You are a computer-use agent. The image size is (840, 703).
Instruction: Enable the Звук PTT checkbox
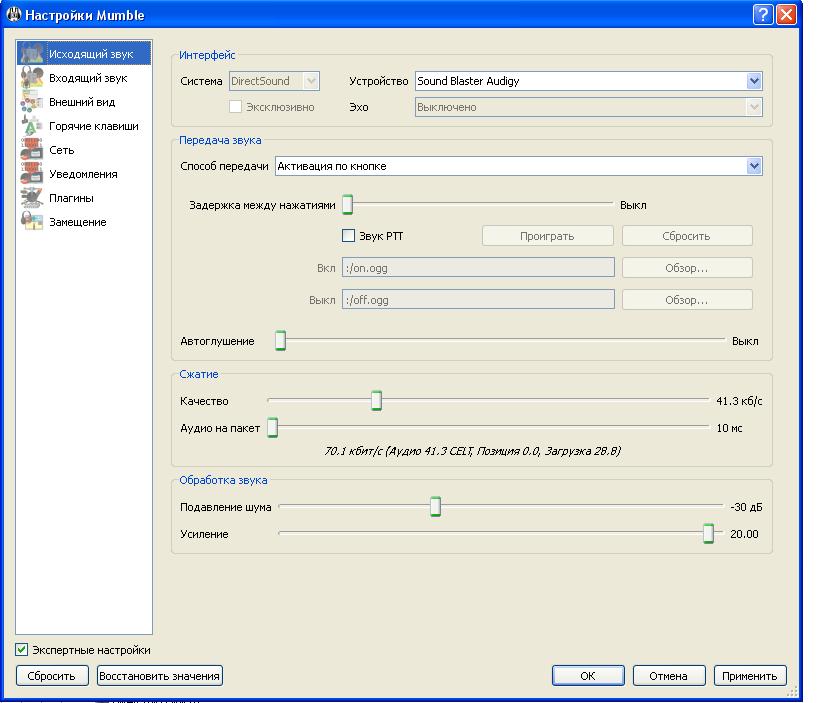pos(349,236)
